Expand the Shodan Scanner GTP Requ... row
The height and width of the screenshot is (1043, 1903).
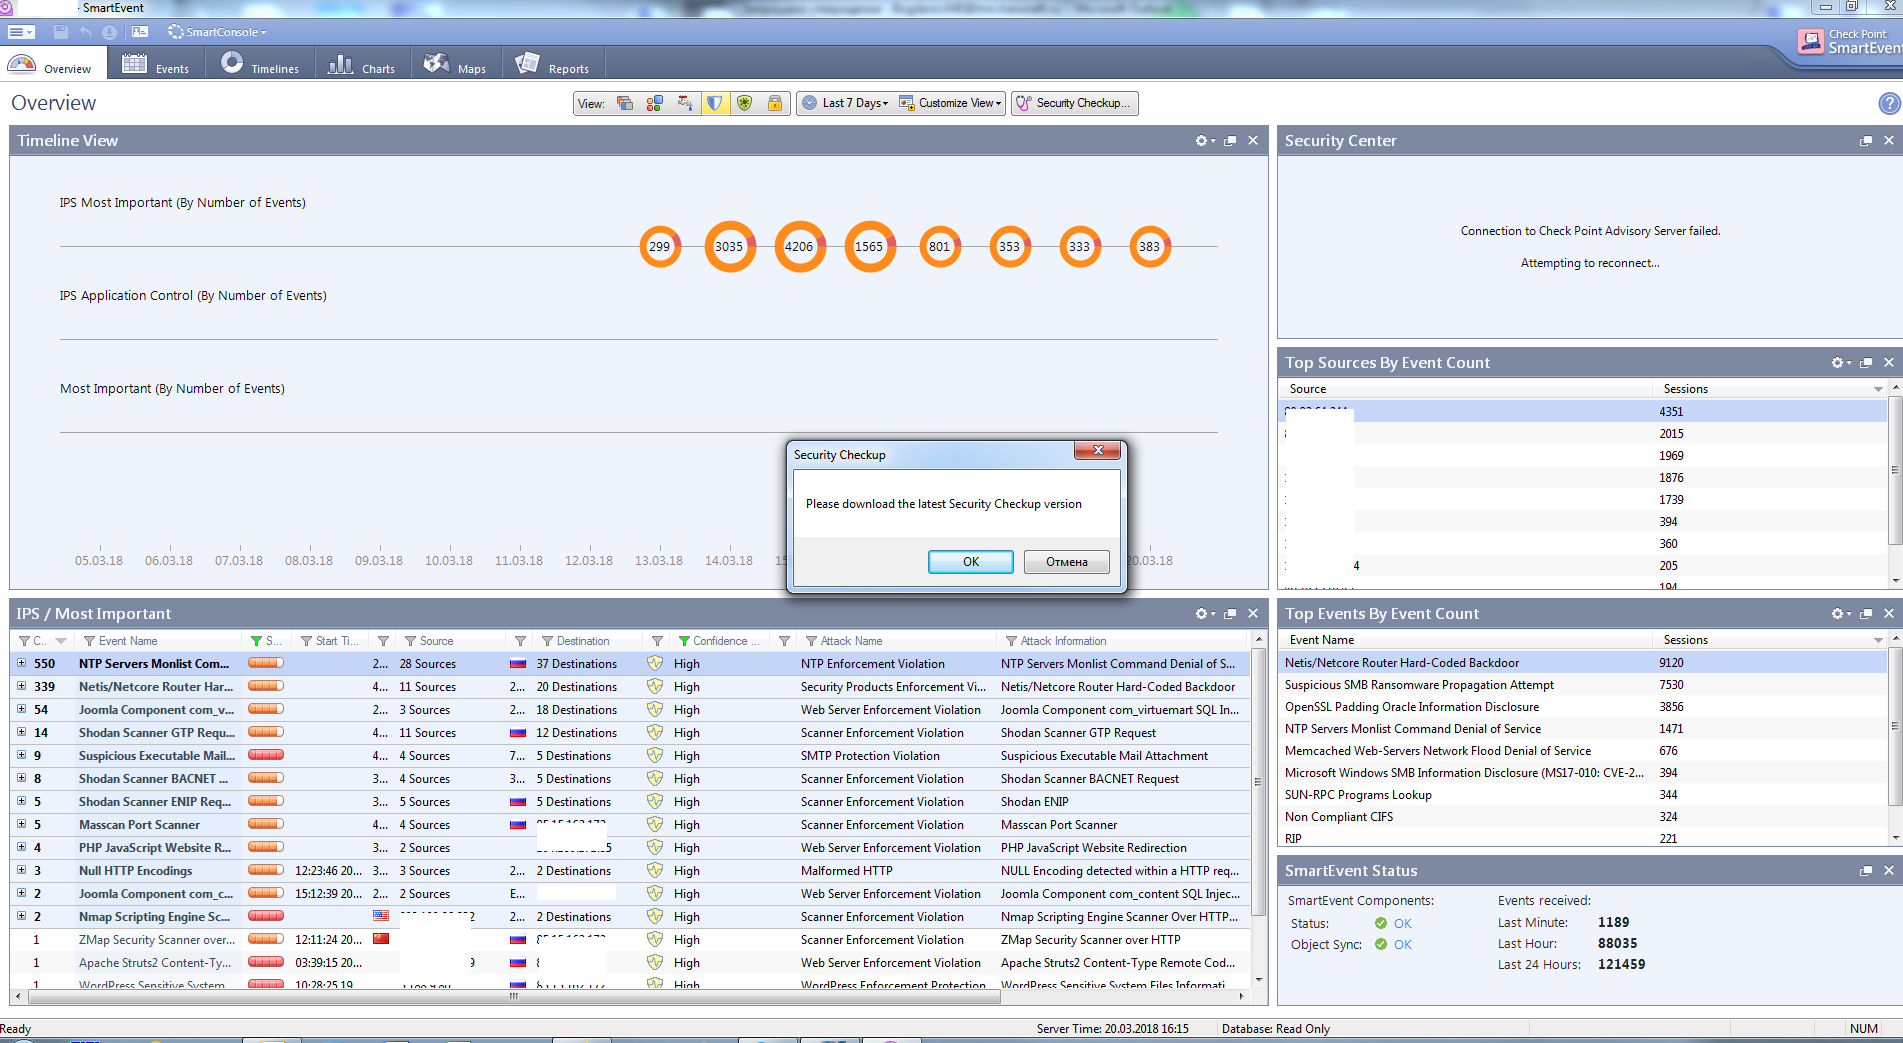21,732
